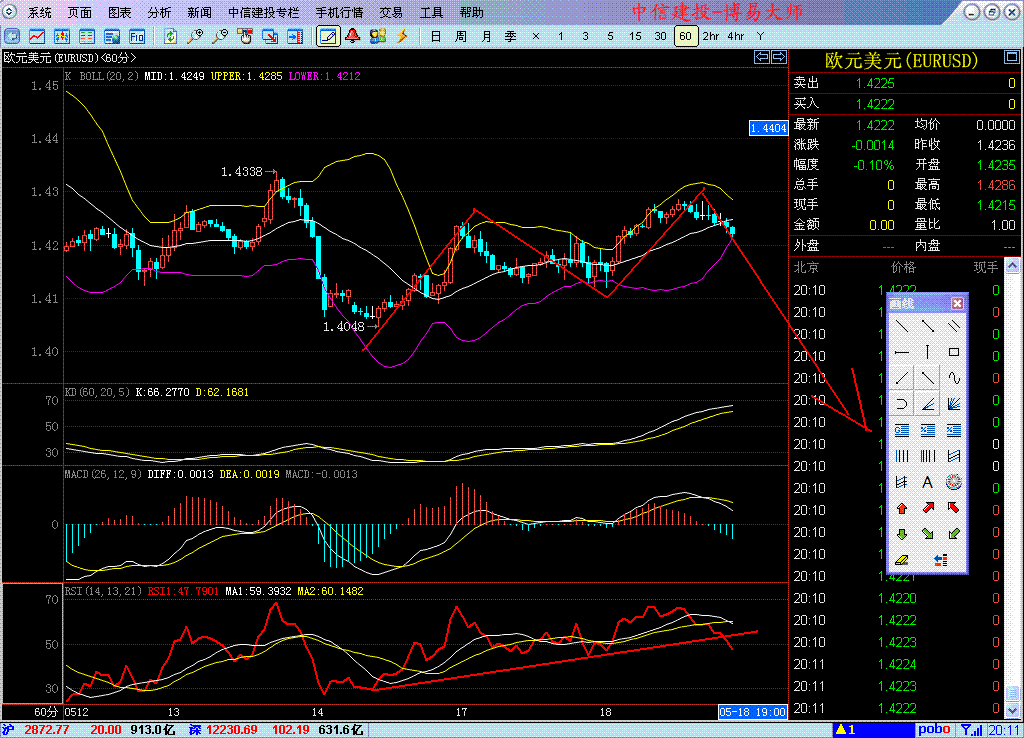1024x738 pixels.
Task: Open the quote list view icon
Action: [86, 37]
